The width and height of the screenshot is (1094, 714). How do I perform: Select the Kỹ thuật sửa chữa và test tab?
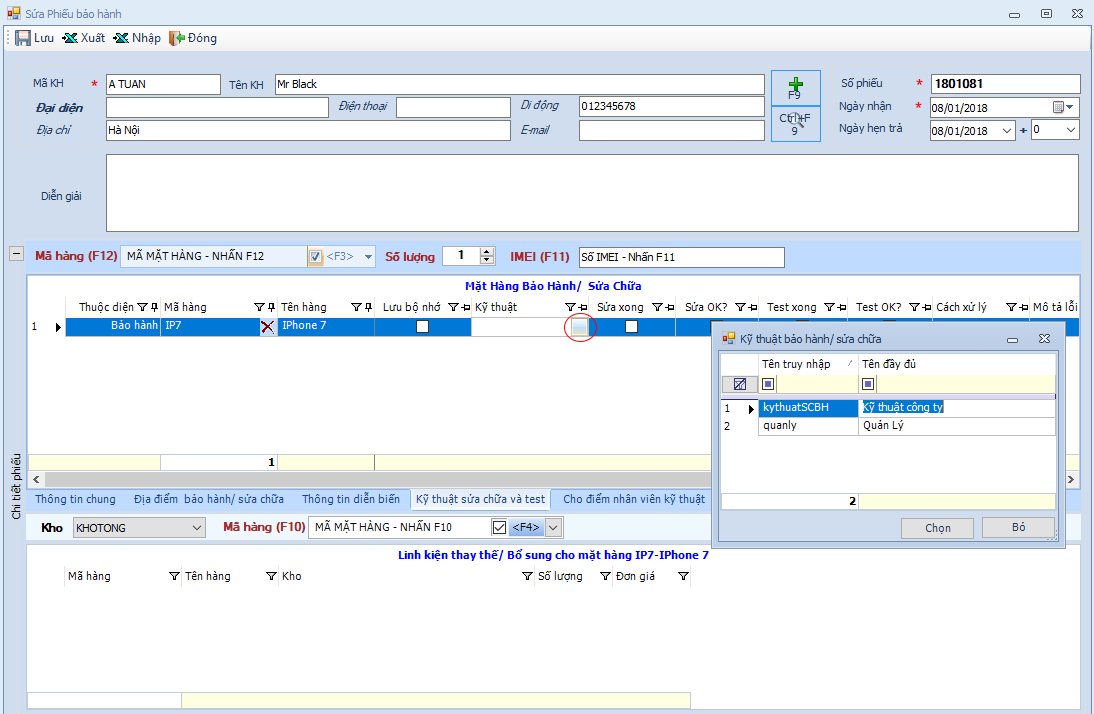pyautogui.click(x=481, y=499)
